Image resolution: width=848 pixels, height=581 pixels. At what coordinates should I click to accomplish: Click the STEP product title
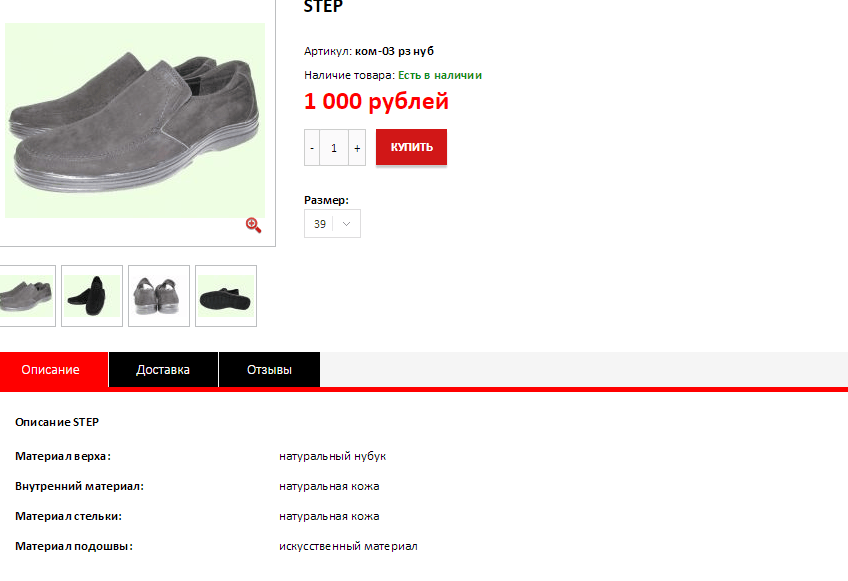(323, 6)
